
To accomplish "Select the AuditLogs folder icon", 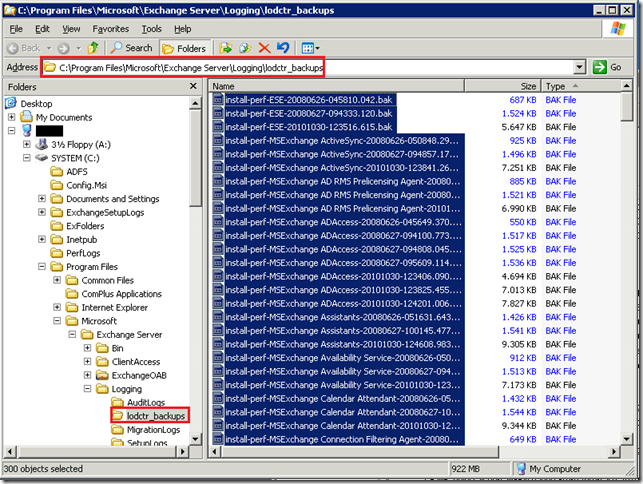I will pyautogui.click(x=117, y=402).
